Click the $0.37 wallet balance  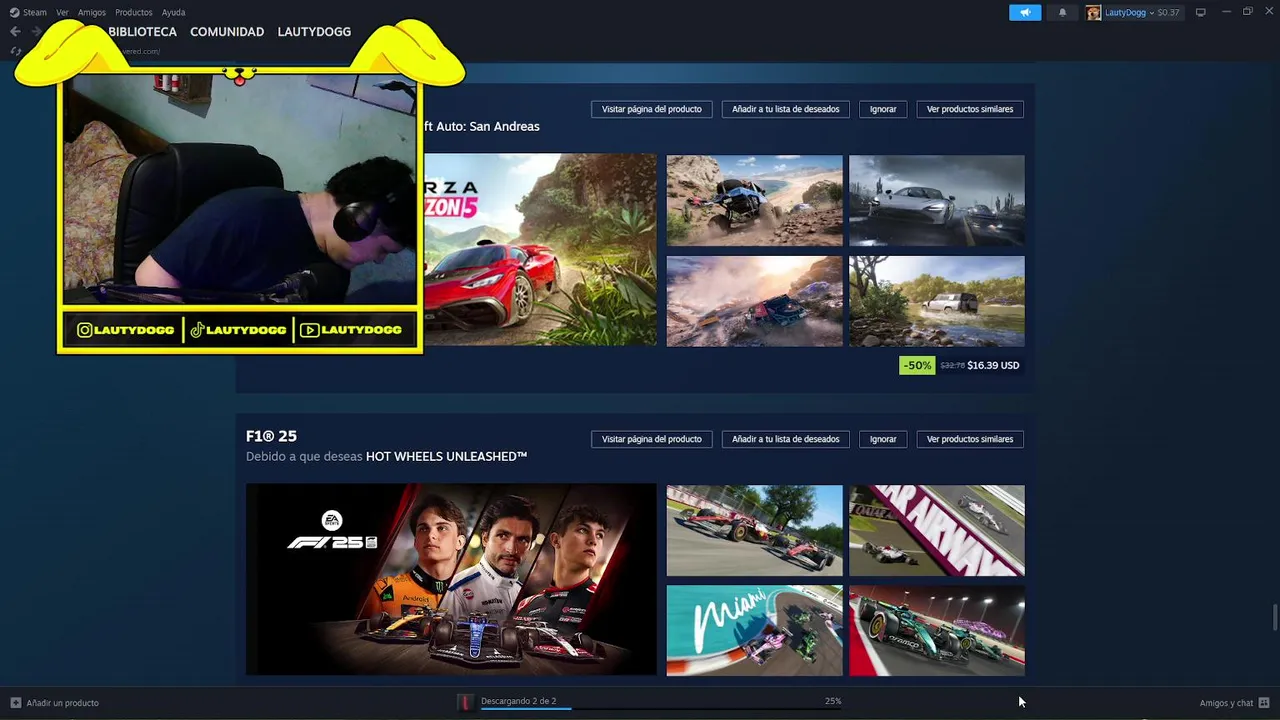tap(1168, 12)
